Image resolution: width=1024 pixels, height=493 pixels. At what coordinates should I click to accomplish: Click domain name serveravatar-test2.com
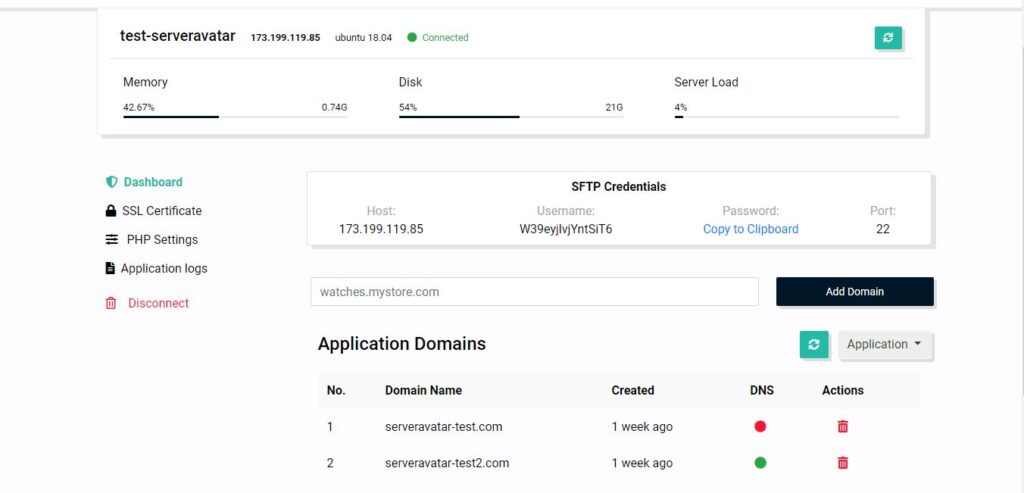coord(447,463)
